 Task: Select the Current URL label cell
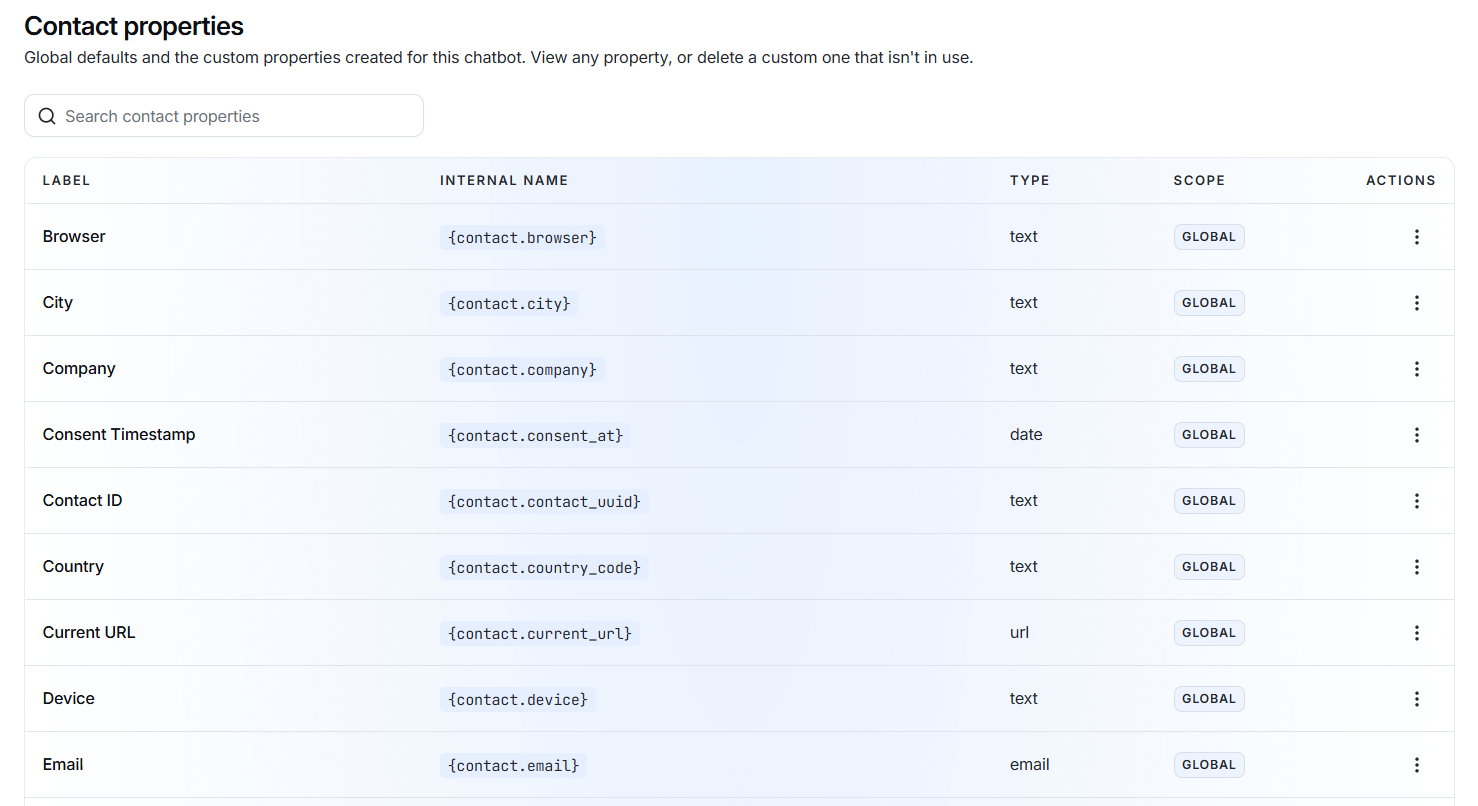(x=89, y=633)
